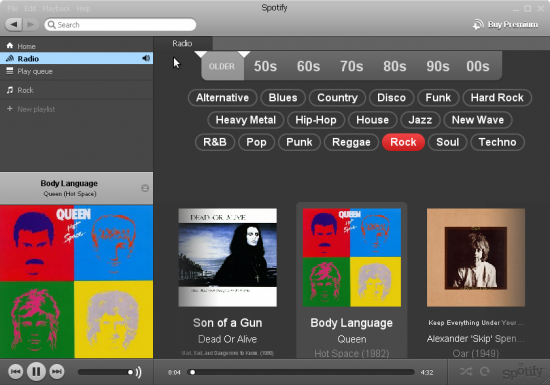This screenshot has height=385, width=550.
Task: Toggle the Techno genre
Action: tap(497, 142)
